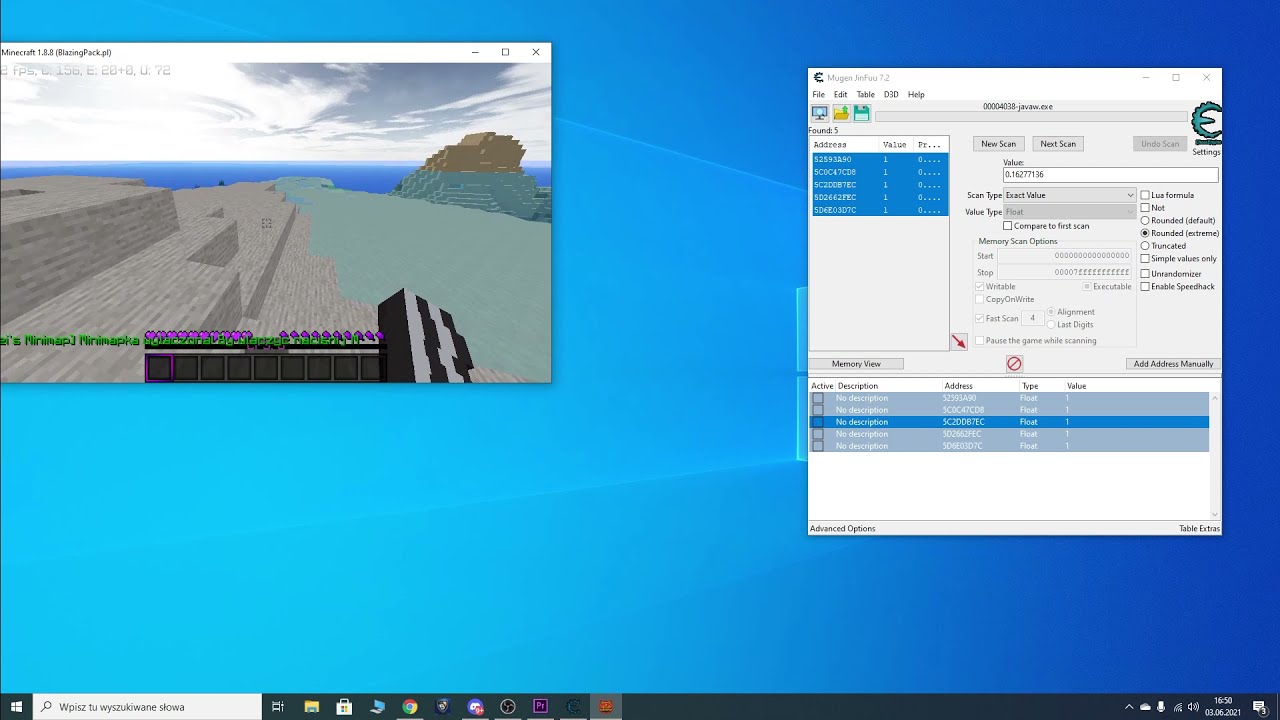Select found address 52593A90 in results

coord(879,159)
